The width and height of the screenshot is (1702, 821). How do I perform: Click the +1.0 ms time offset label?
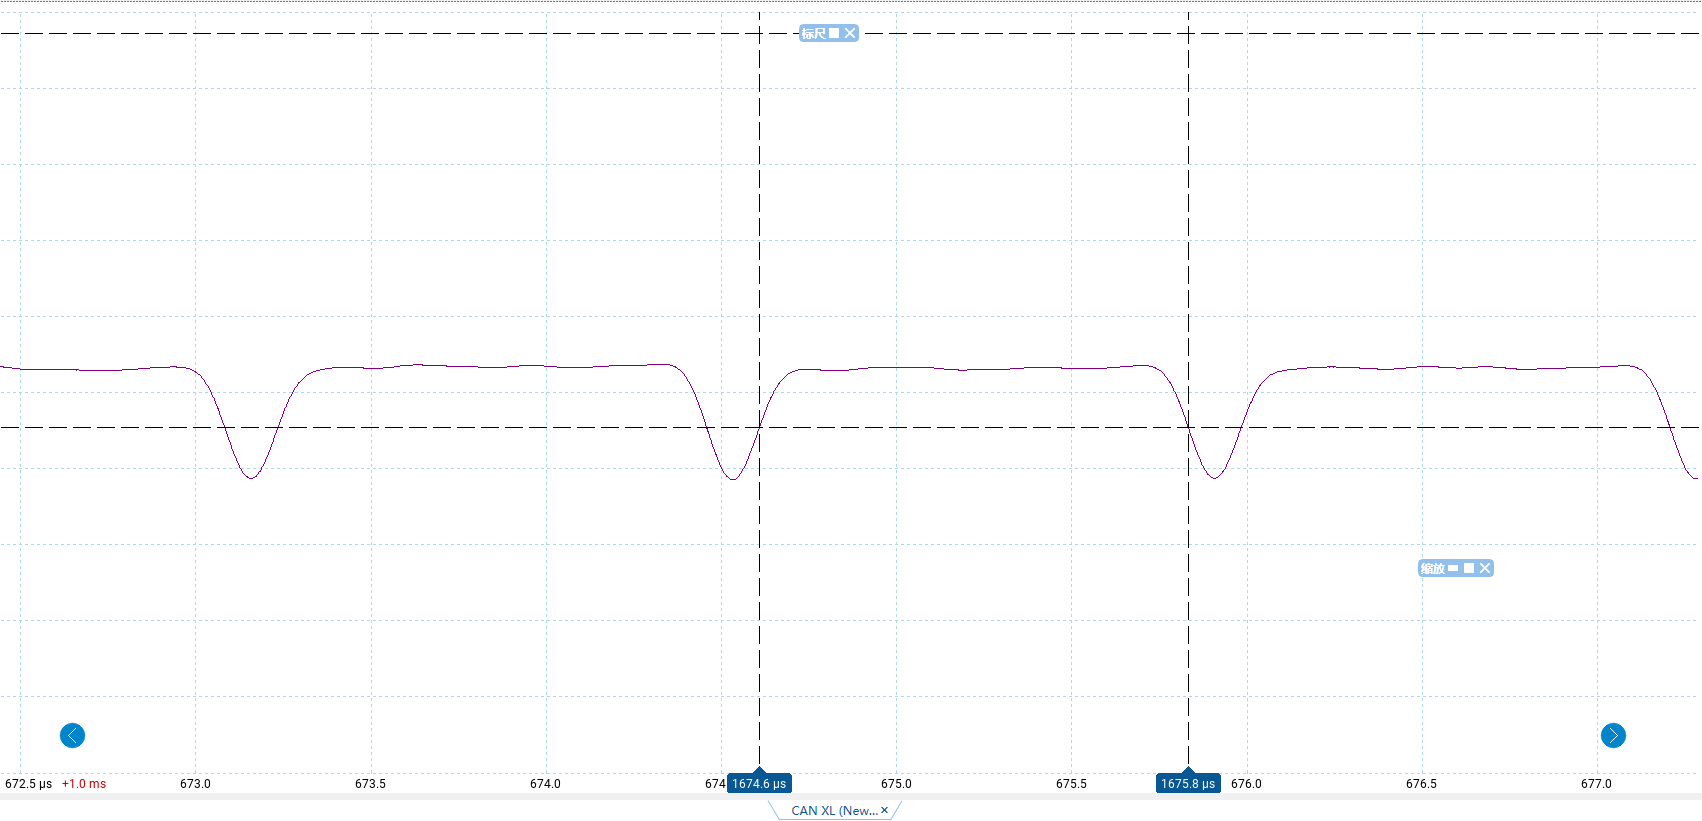point(84,784)
